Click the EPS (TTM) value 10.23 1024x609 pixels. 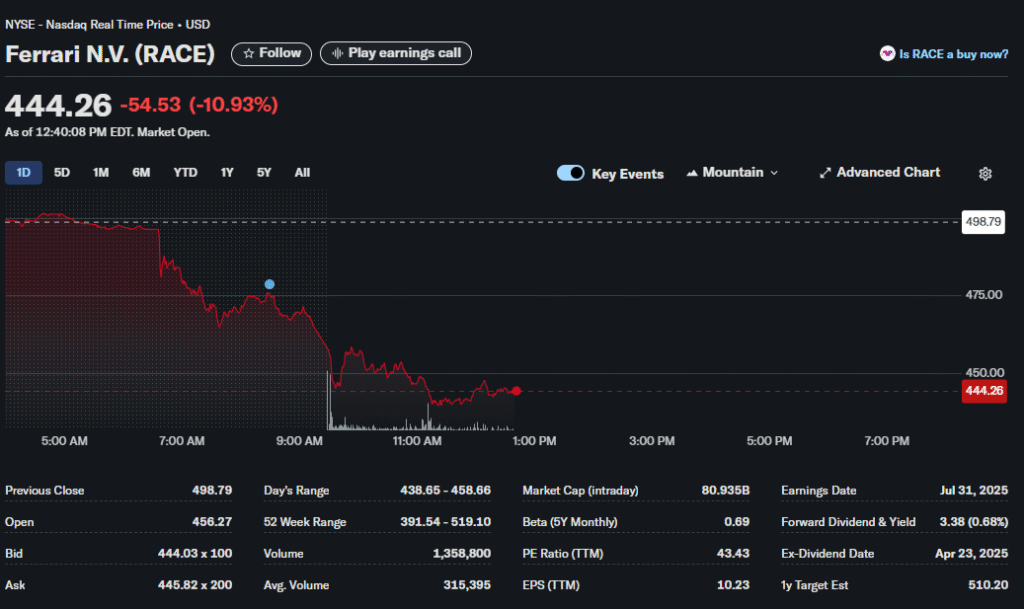(x=733, y=585)
